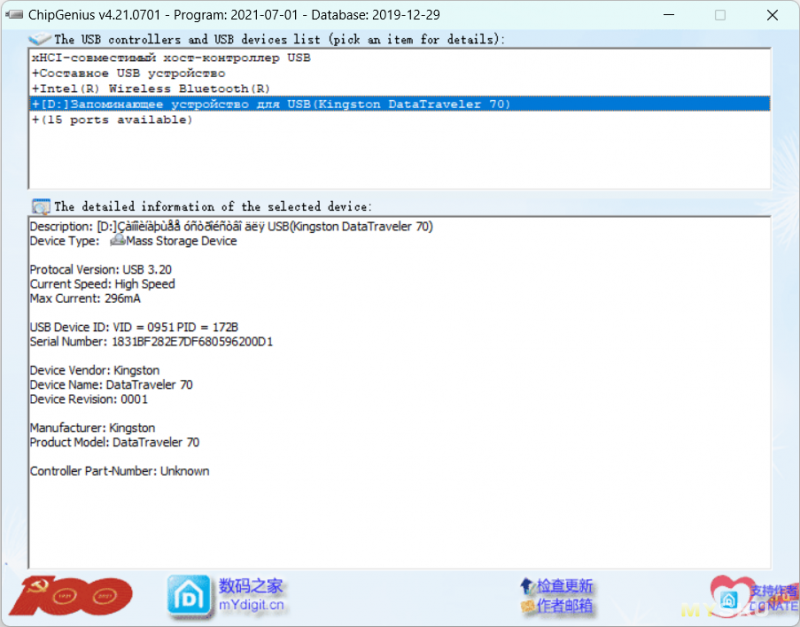The width and height of the screenshot is (800, 627).
Task: Click the Max Current: 296mA line
Action: coord(85,298)
